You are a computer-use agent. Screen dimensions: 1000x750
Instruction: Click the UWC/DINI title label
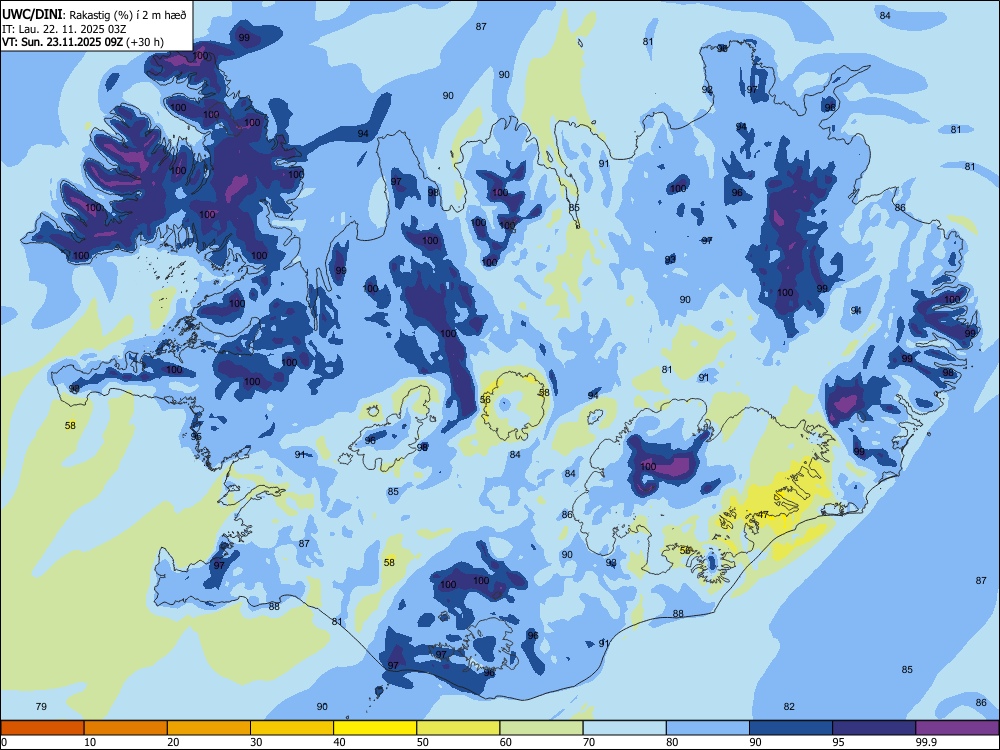coord(33,14)
